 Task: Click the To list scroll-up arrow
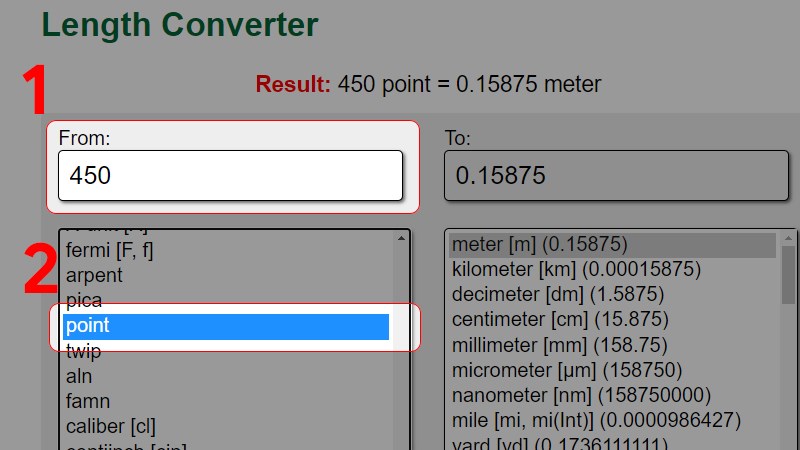[x=789, y=238]
